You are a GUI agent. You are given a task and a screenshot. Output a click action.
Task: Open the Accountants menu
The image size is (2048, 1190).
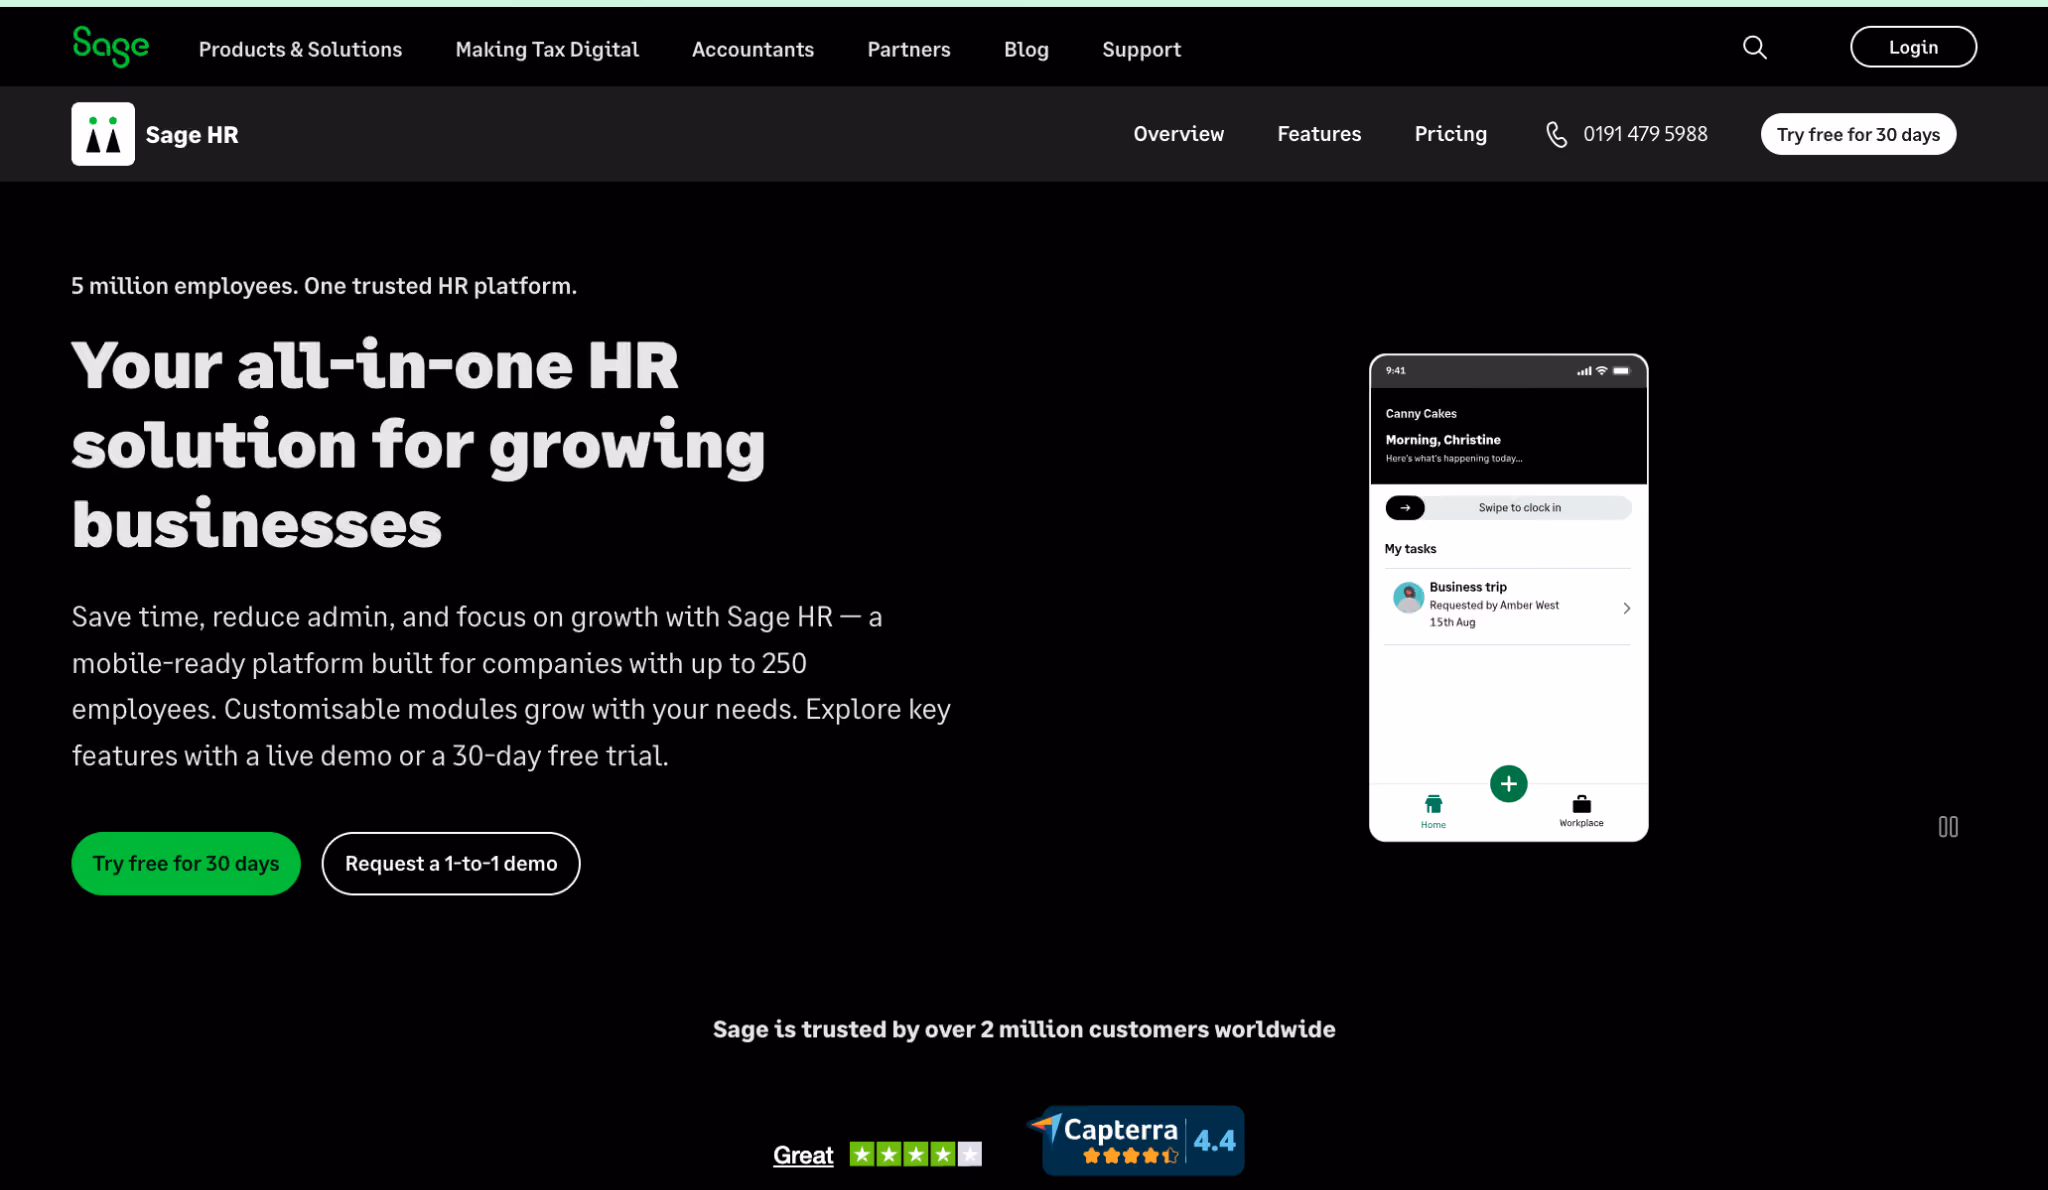pos(752,49)
